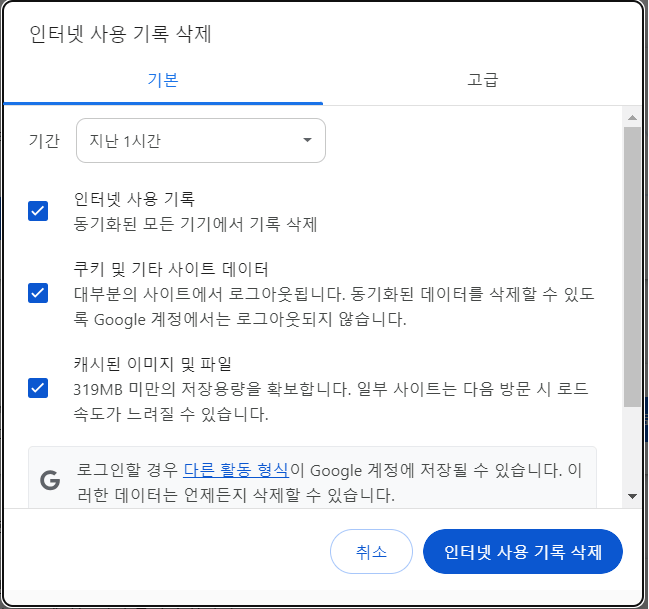Click the scrollbar up arrow
649x609 pixels.
[632, 118]
